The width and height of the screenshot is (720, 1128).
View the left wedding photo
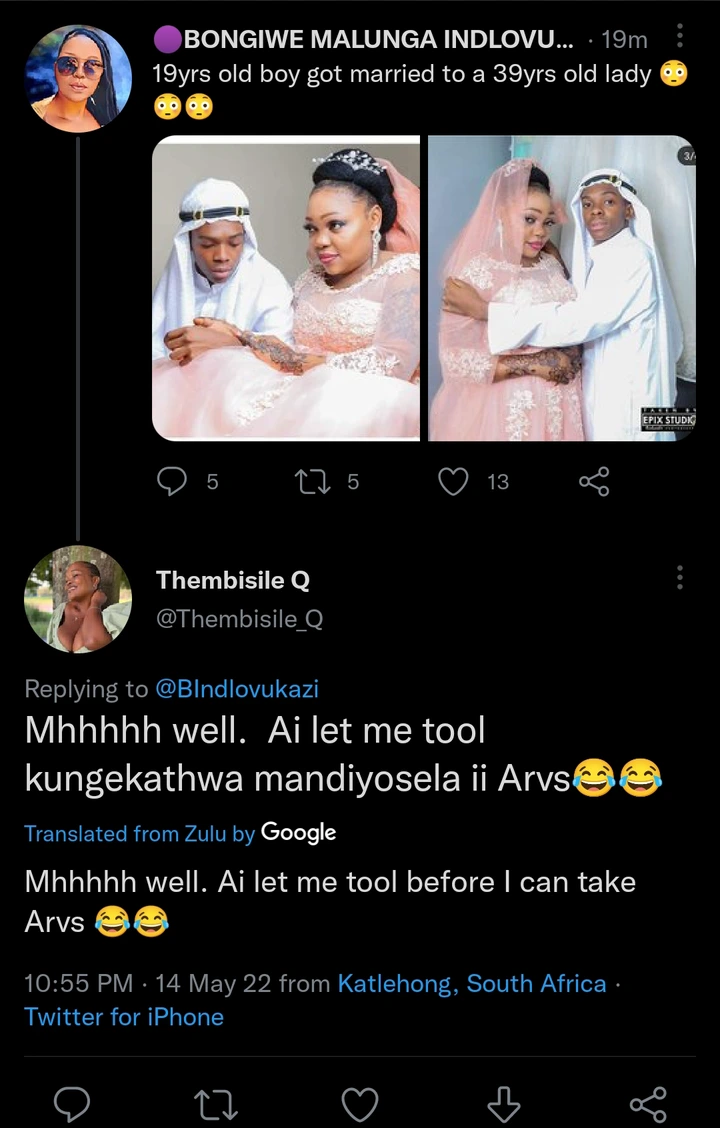pyautogui.click(x=286, y=288)
